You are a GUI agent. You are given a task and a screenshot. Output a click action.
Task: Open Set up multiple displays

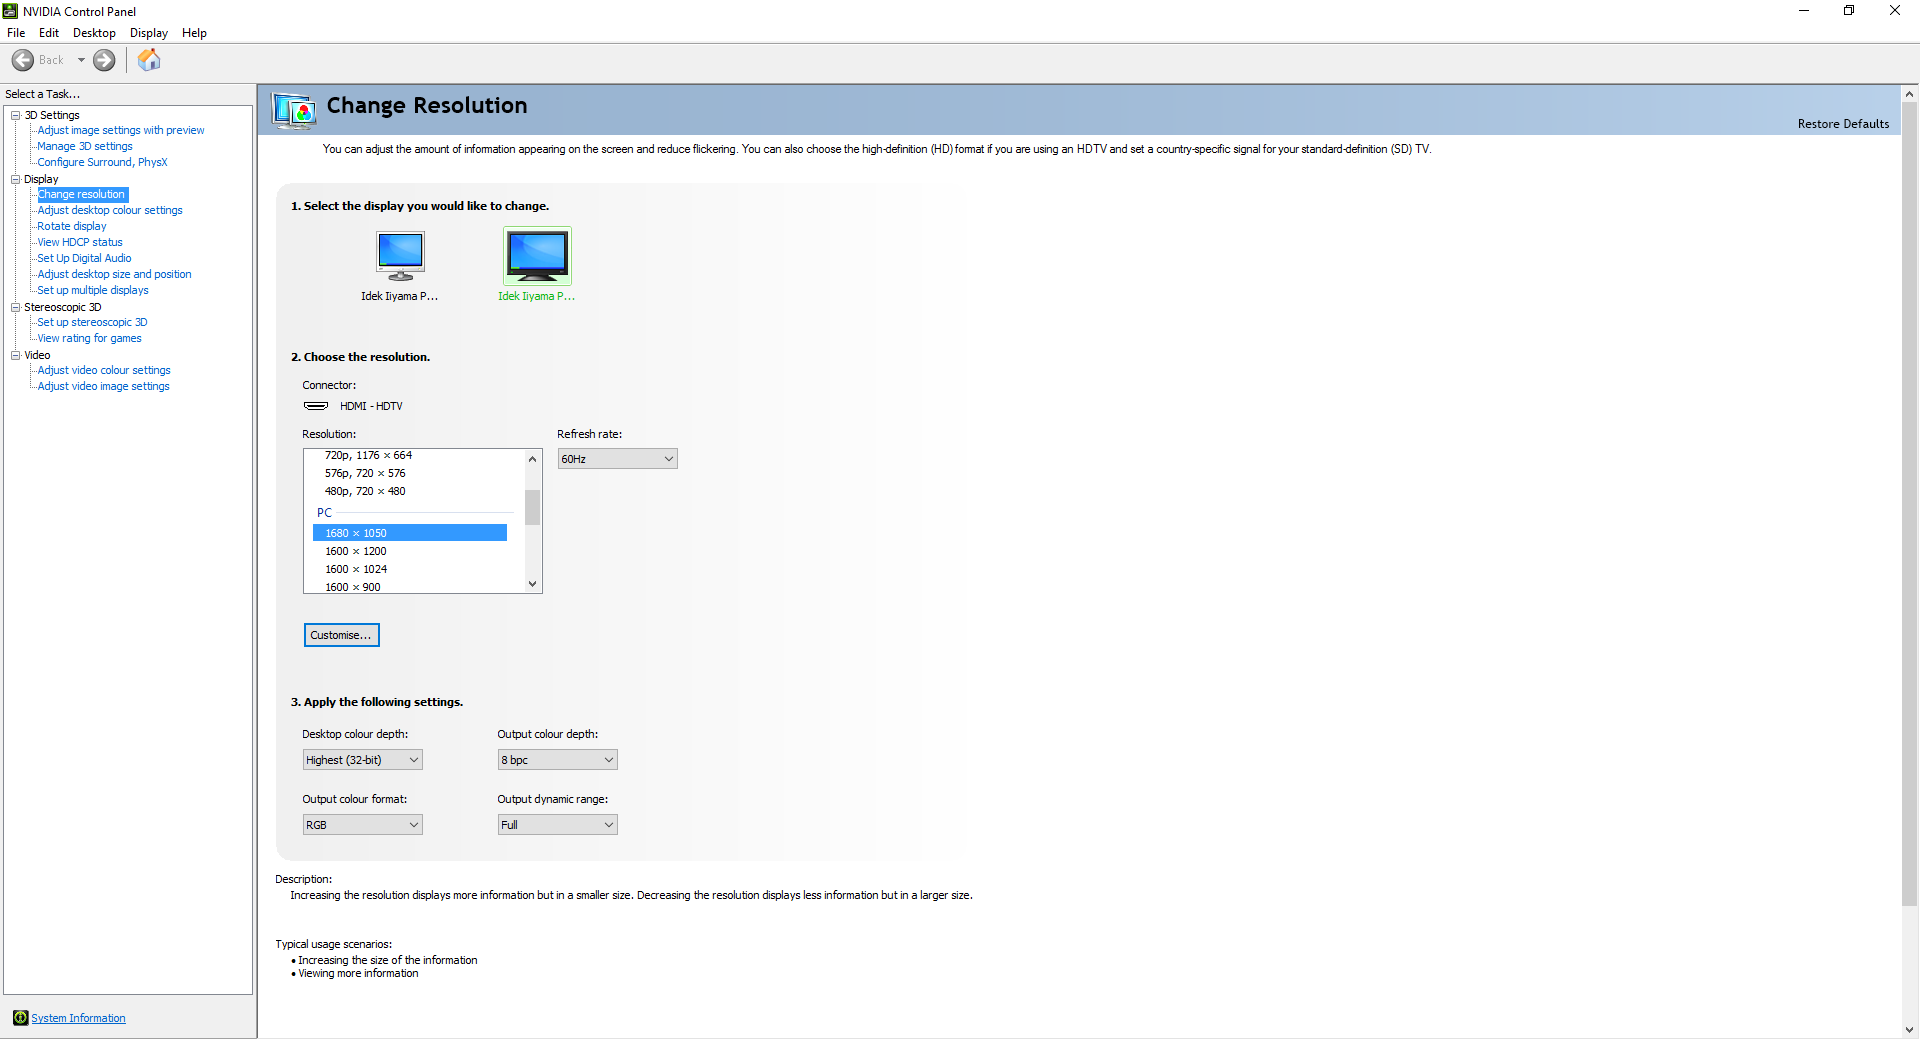[93, 290]
